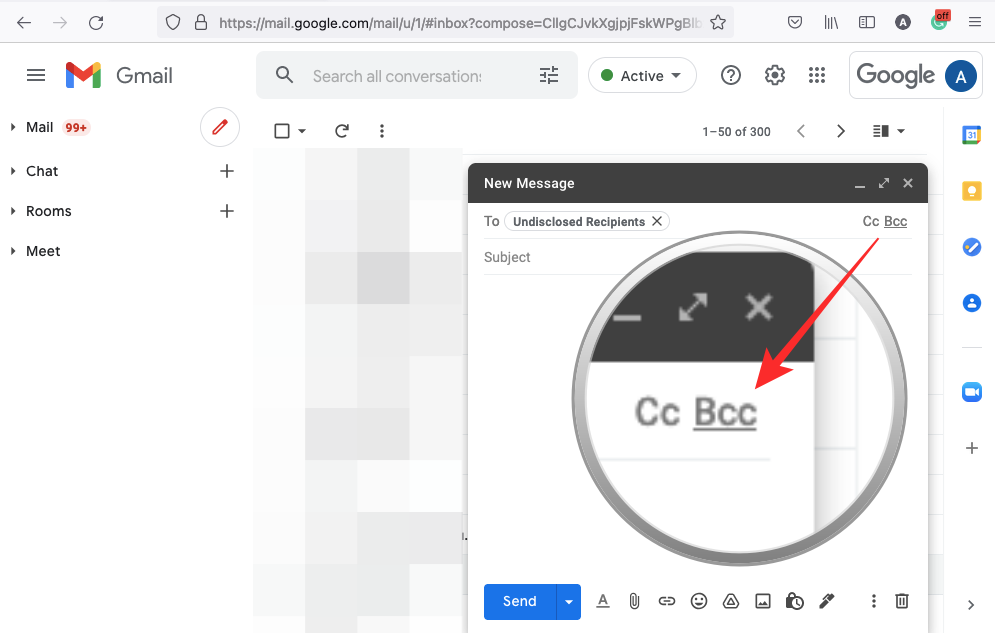995x633 pixels.
Task: Open formatting options with the A icon
Action: point(603,601)
